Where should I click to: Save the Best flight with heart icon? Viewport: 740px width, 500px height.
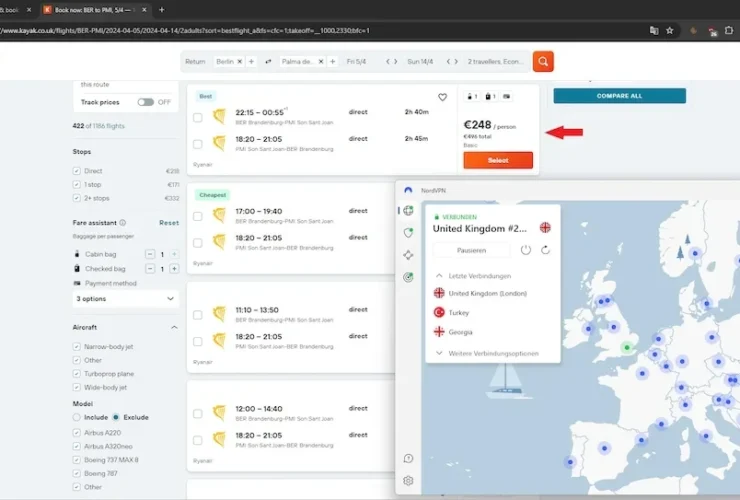(442, 98)
